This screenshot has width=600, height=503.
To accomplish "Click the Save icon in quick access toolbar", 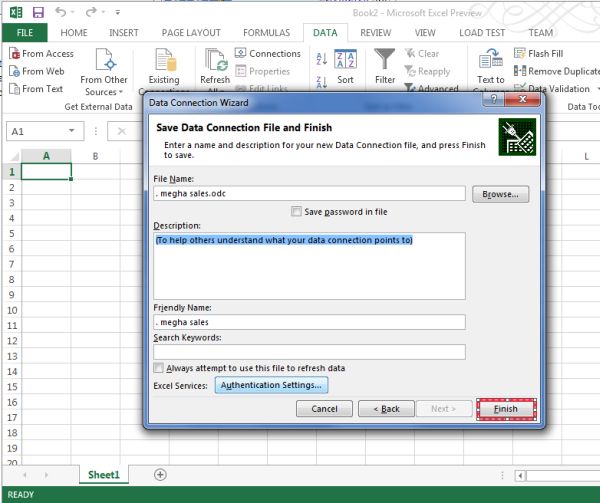I will pos(38,13).
